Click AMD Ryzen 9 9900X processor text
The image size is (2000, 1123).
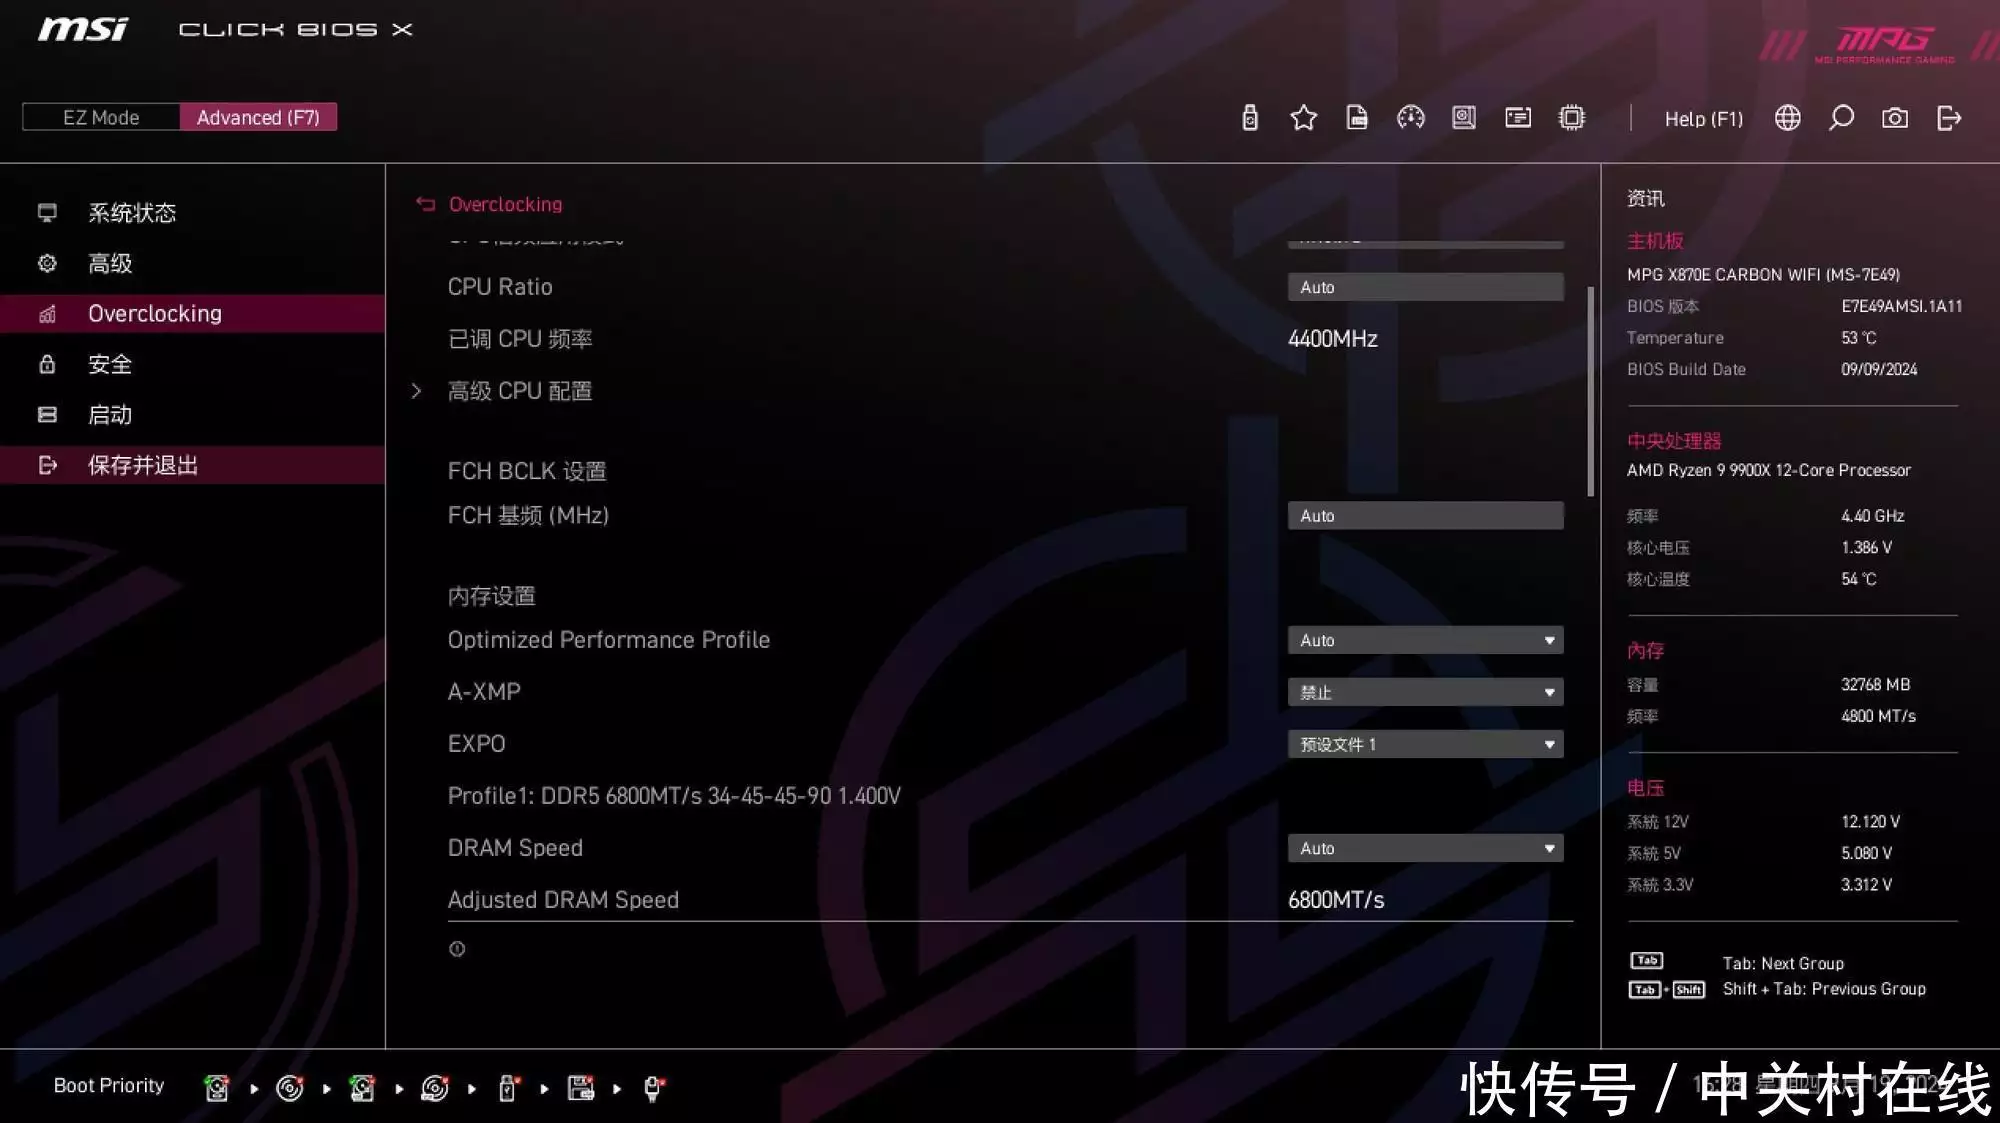coord(1768,470)
